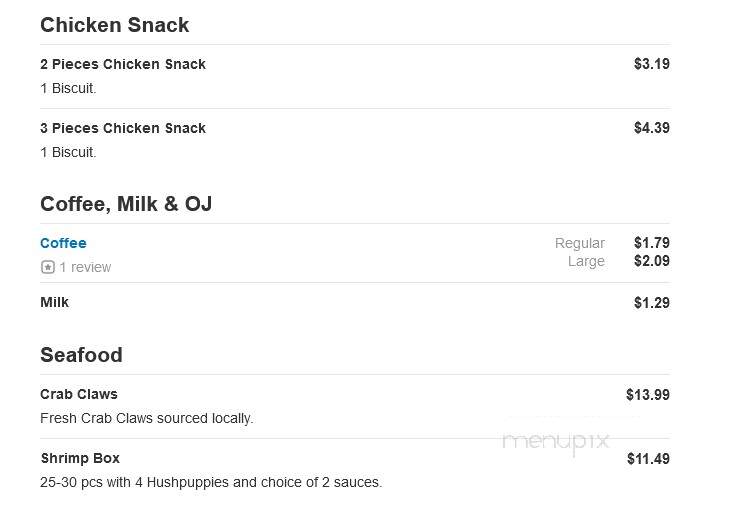Select the Large coffee size label
Viewport: 735px width, 524px height.
click(586, 261)
